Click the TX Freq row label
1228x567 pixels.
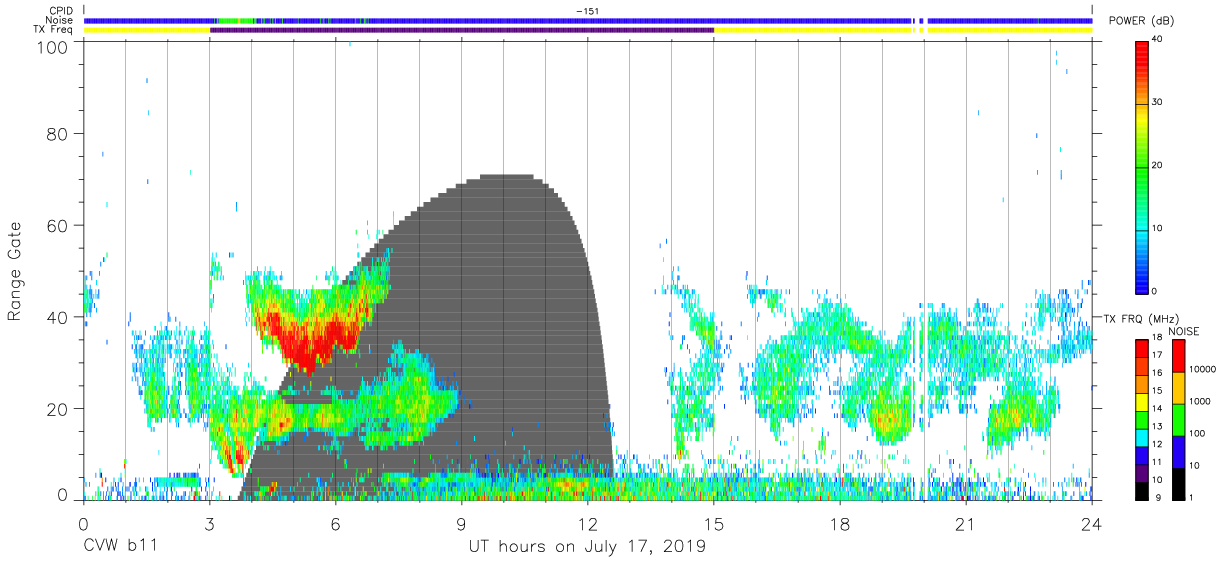point(54,30)
